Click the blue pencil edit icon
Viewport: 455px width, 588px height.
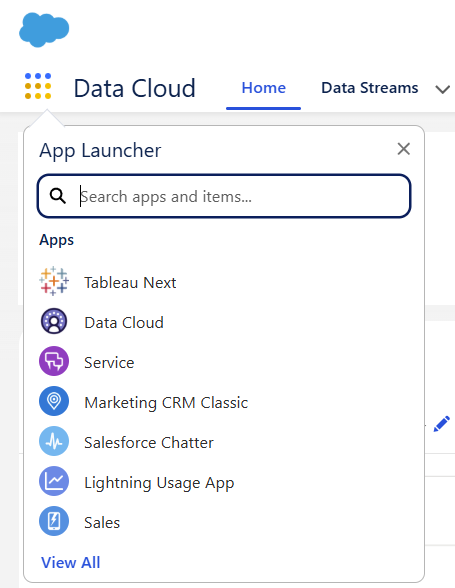tap(441, 424)
